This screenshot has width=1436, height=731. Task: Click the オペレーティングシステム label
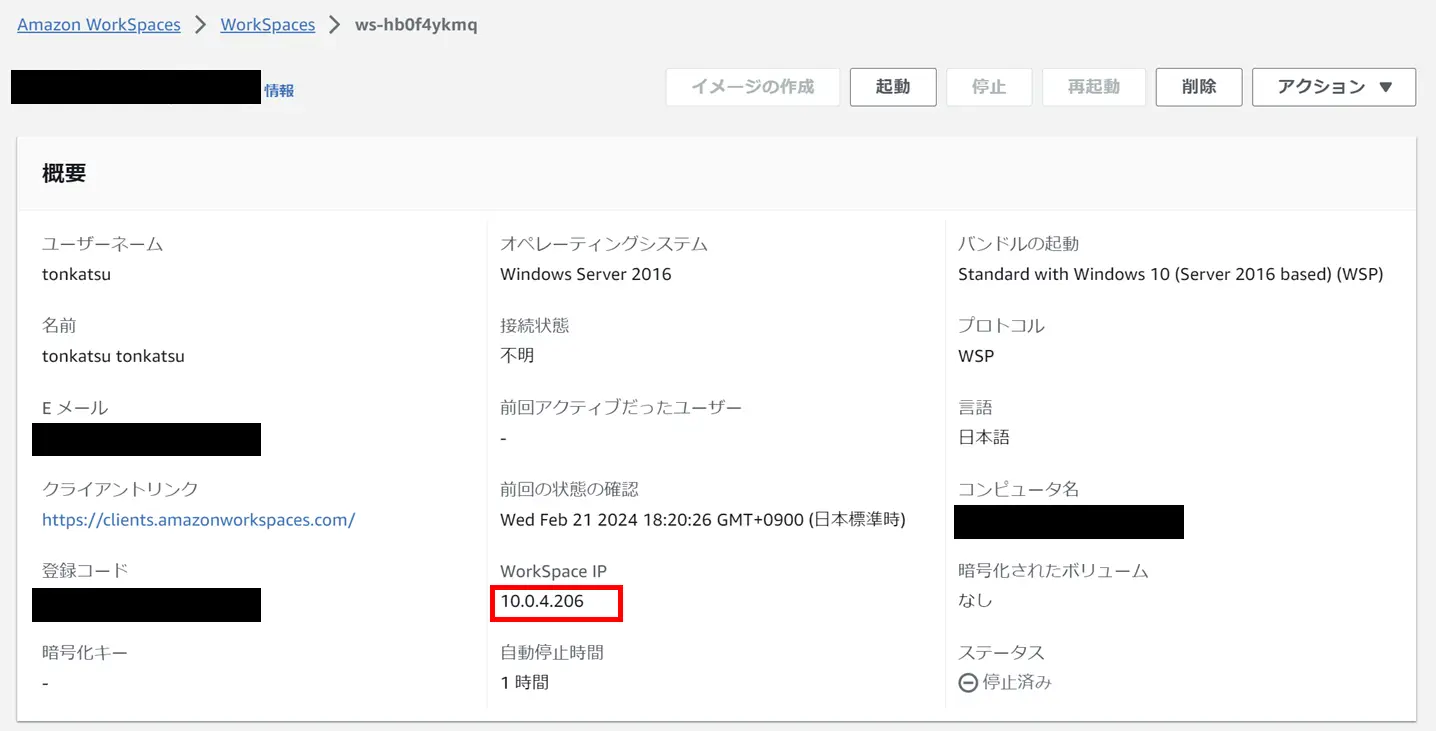pos(604,243)
